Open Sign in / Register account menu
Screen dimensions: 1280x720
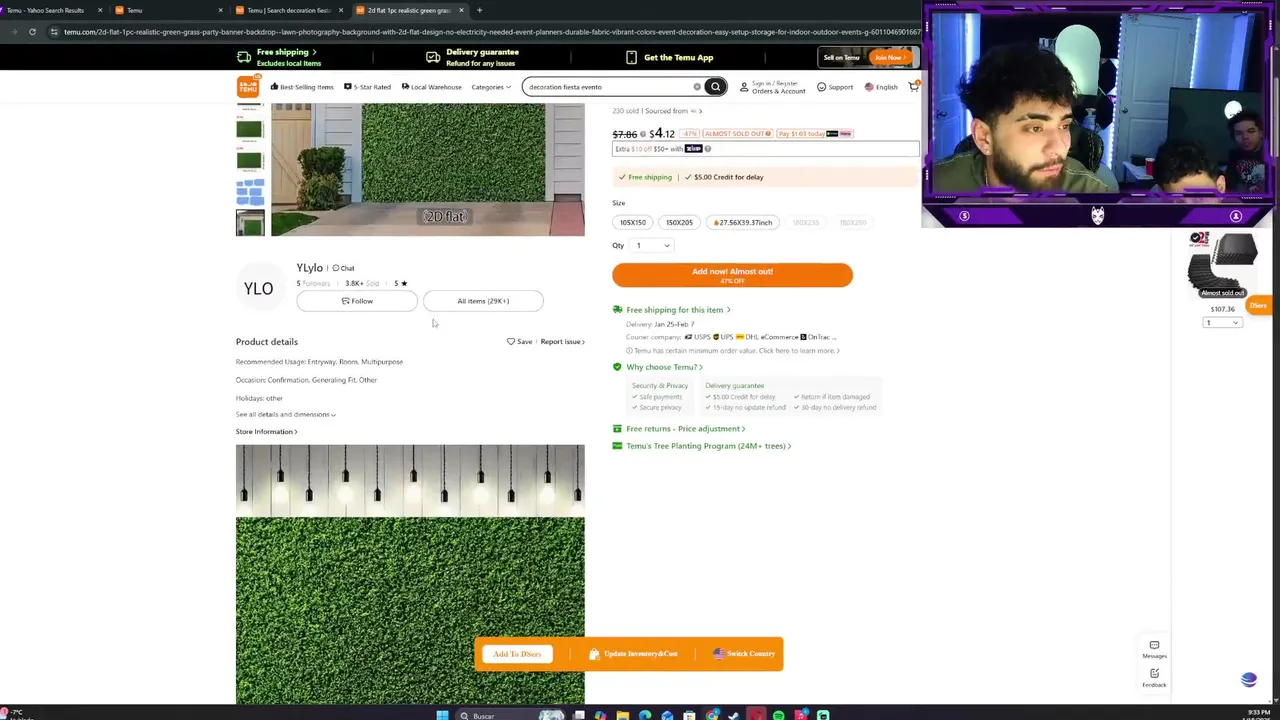tap(772, 87)
